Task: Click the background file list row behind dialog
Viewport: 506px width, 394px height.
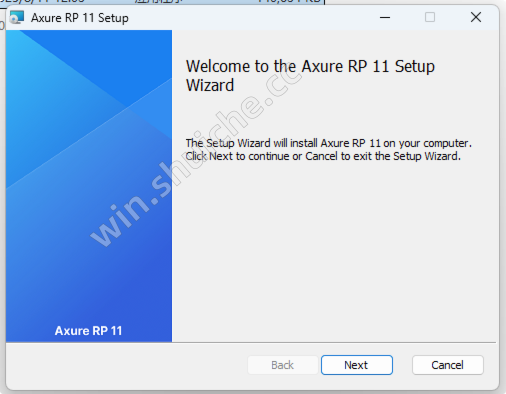Action: click(162, 1)
